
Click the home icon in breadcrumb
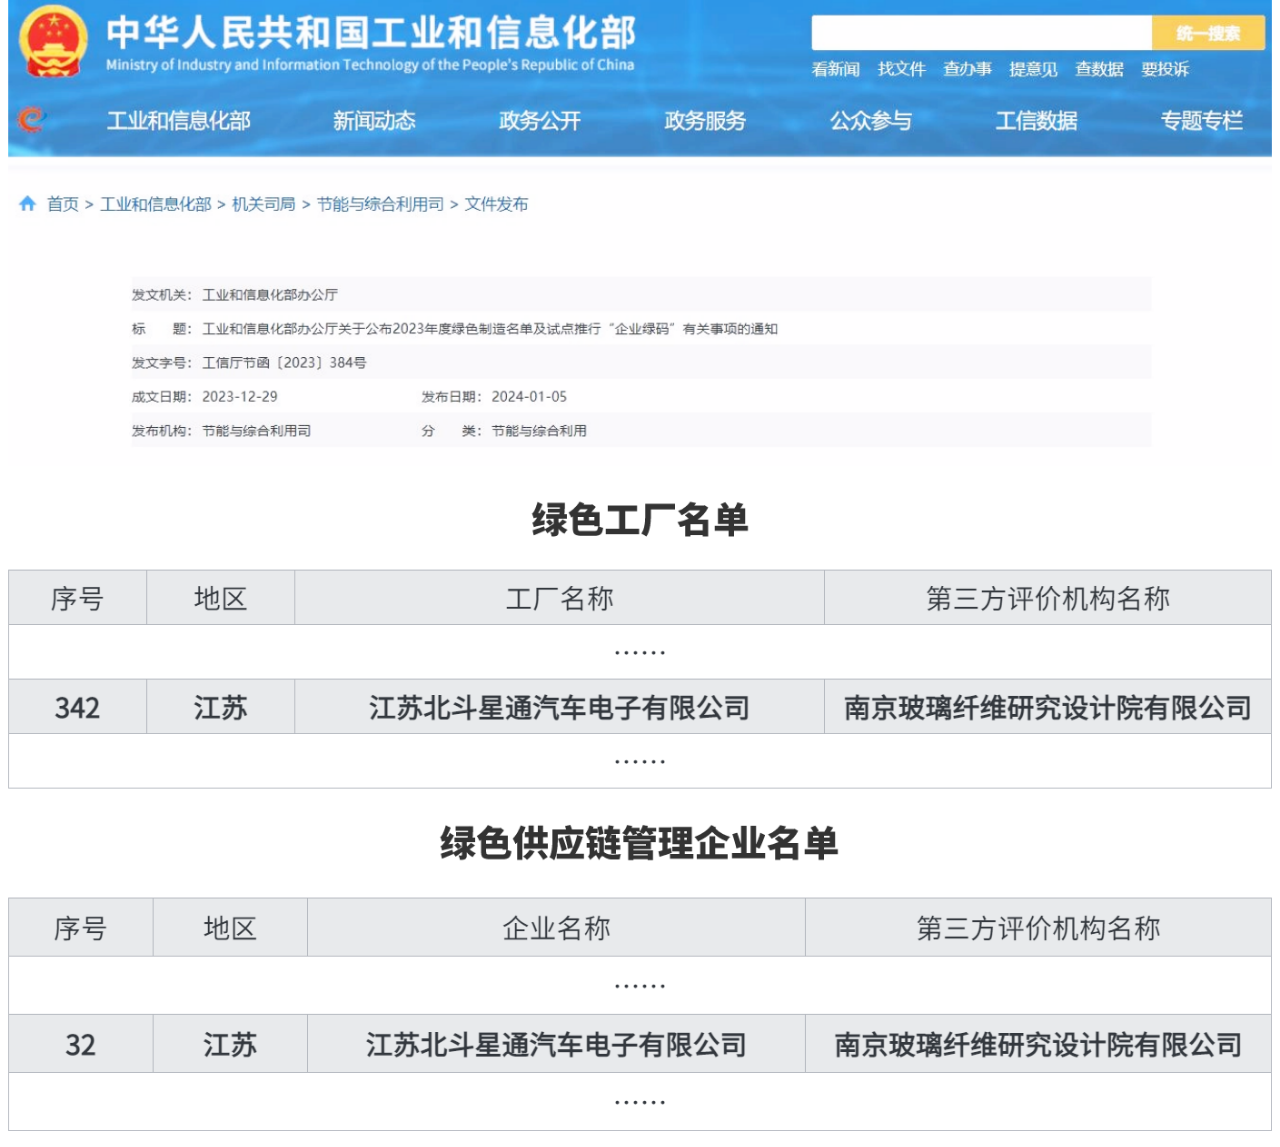coord(27,204)
